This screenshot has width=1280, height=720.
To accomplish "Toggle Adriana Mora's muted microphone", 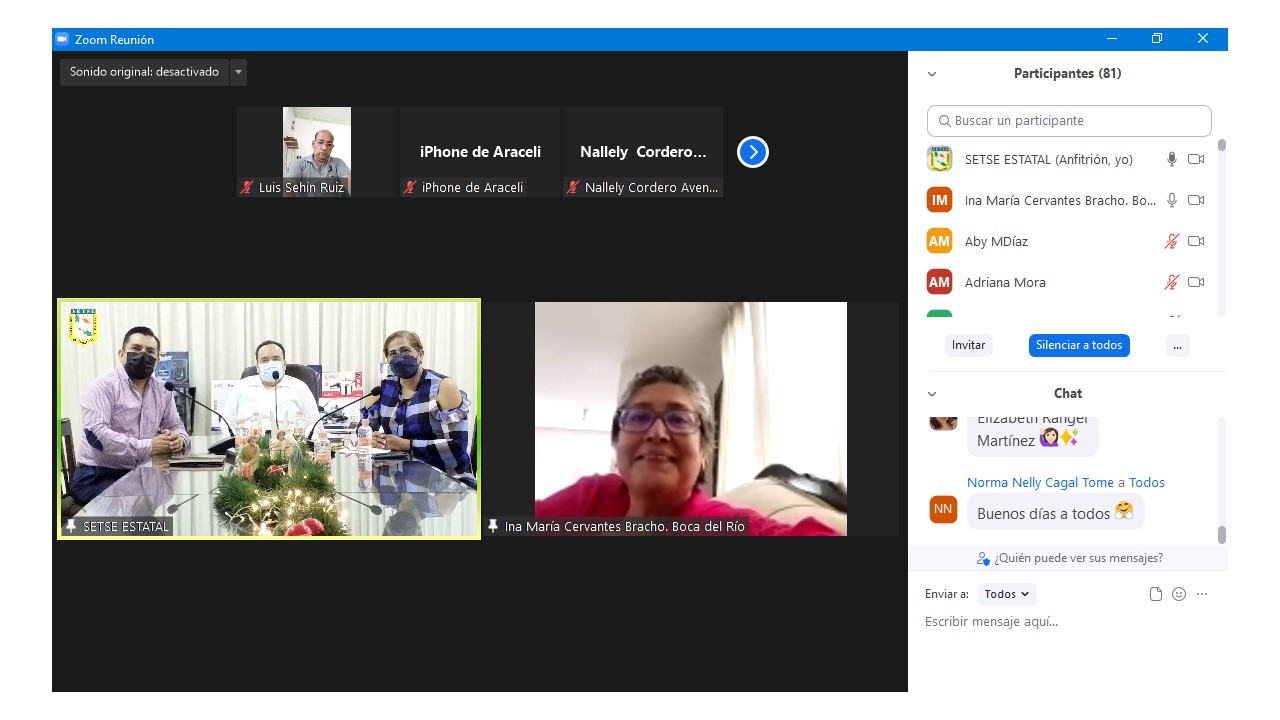I will point(1172,282).
